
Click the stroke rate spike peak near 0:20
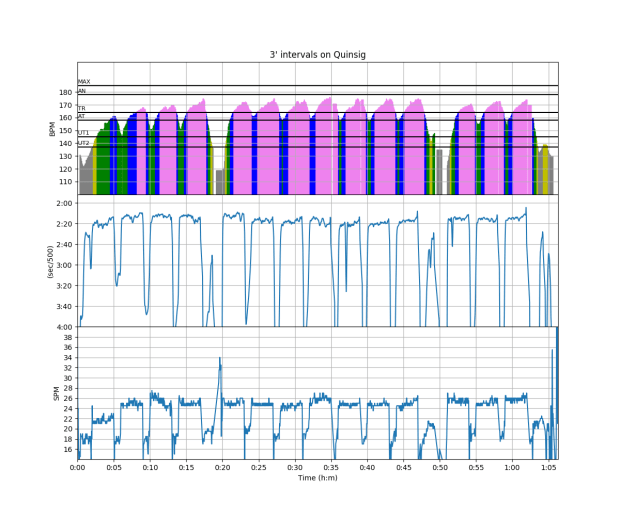220,358
